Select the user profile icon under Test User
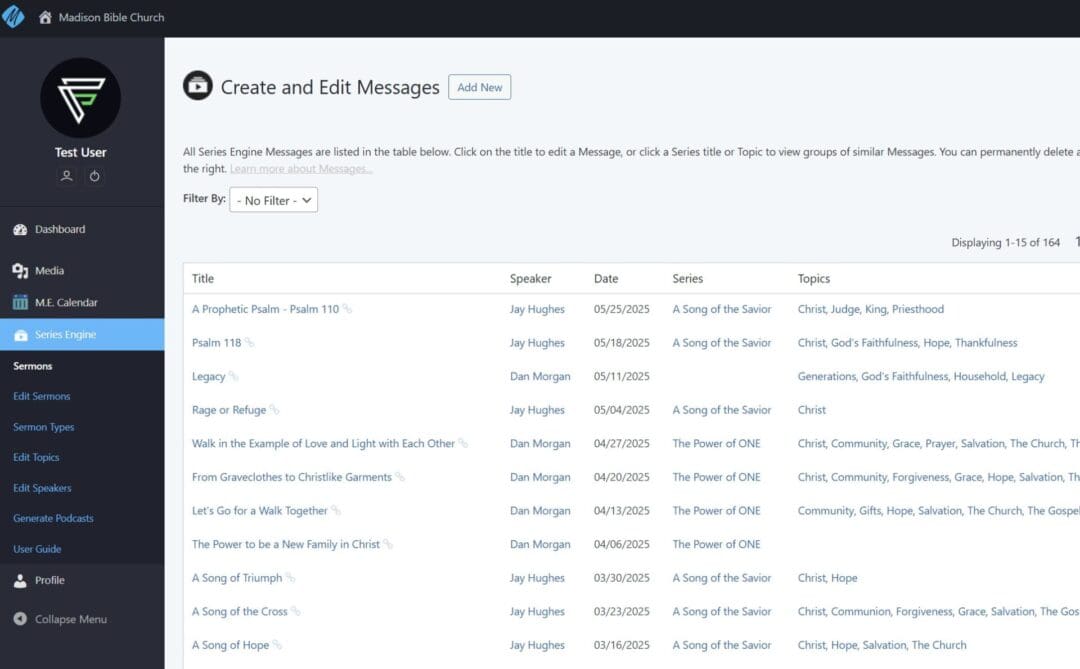 (x=66, y=175)
